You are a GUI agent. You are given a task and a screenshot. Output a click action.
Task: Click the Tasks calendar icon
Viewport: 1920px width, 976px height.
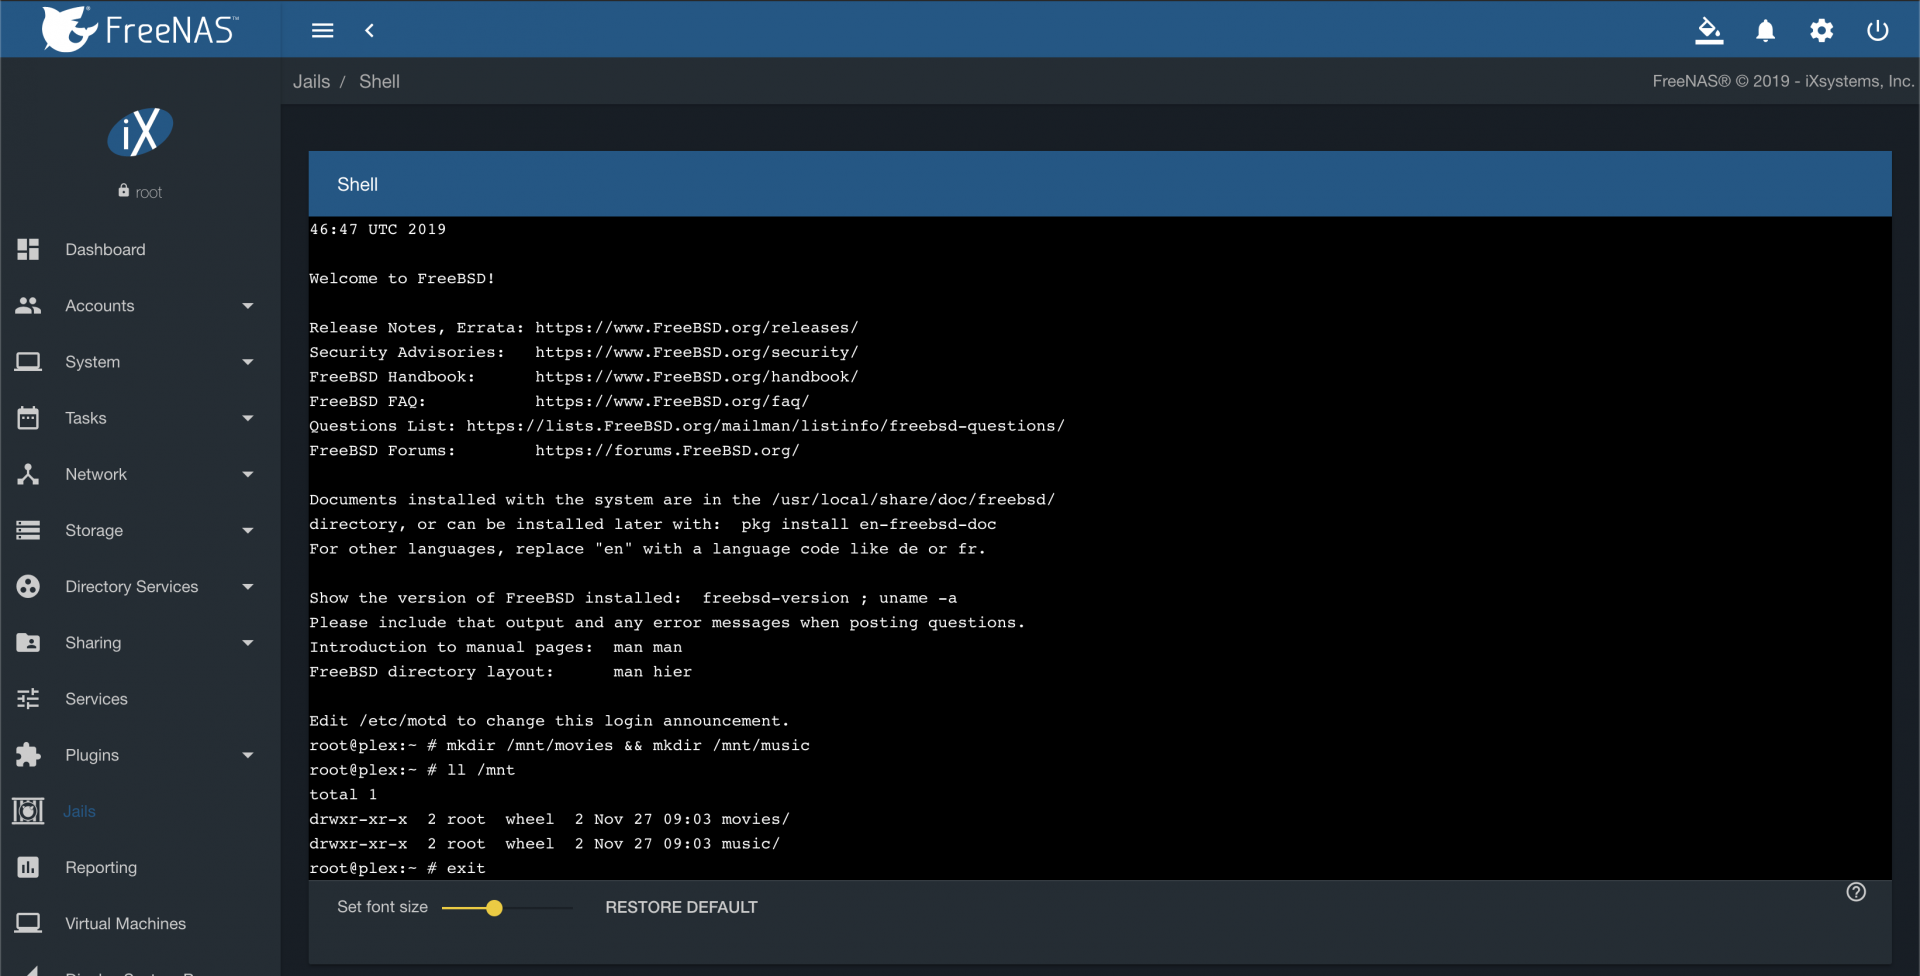(x=28, y=418)
